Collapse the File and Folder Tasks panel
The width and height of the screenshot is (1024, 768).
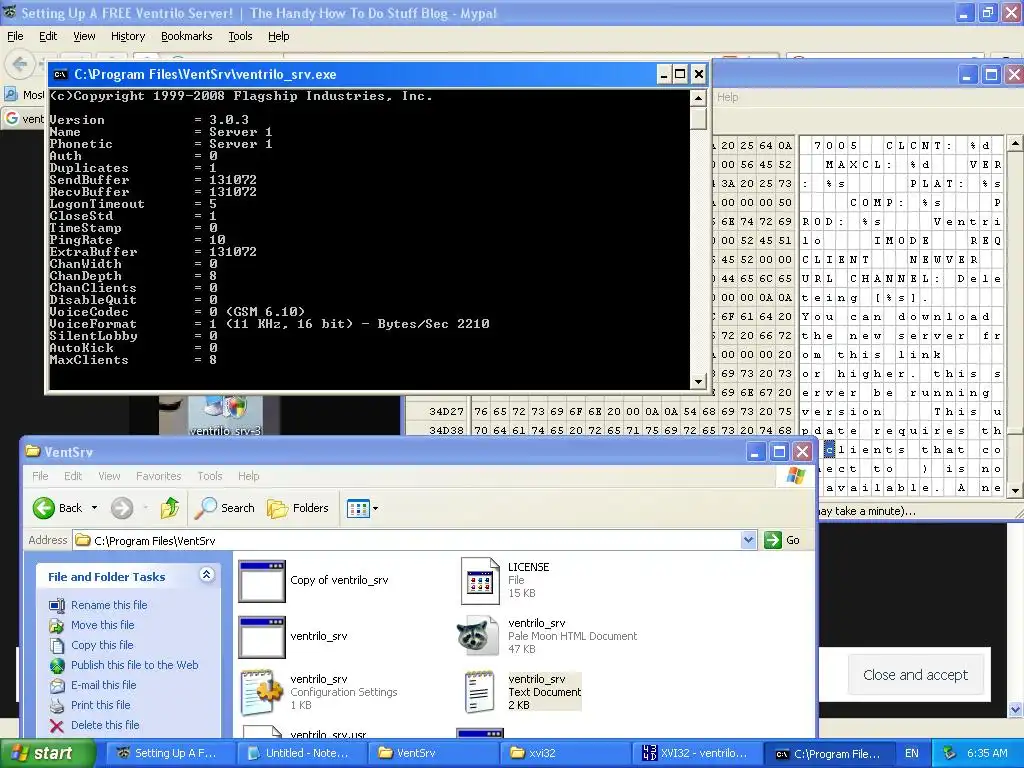click(206, 575)
